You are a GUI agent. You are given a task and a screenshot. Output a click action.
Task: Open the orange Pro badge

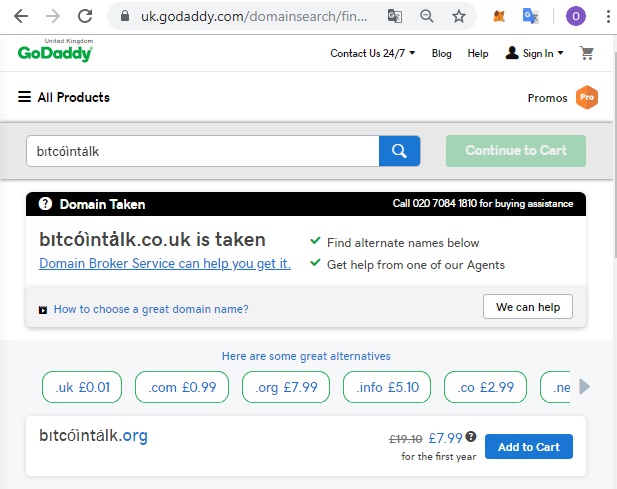(x=587, y=97)
